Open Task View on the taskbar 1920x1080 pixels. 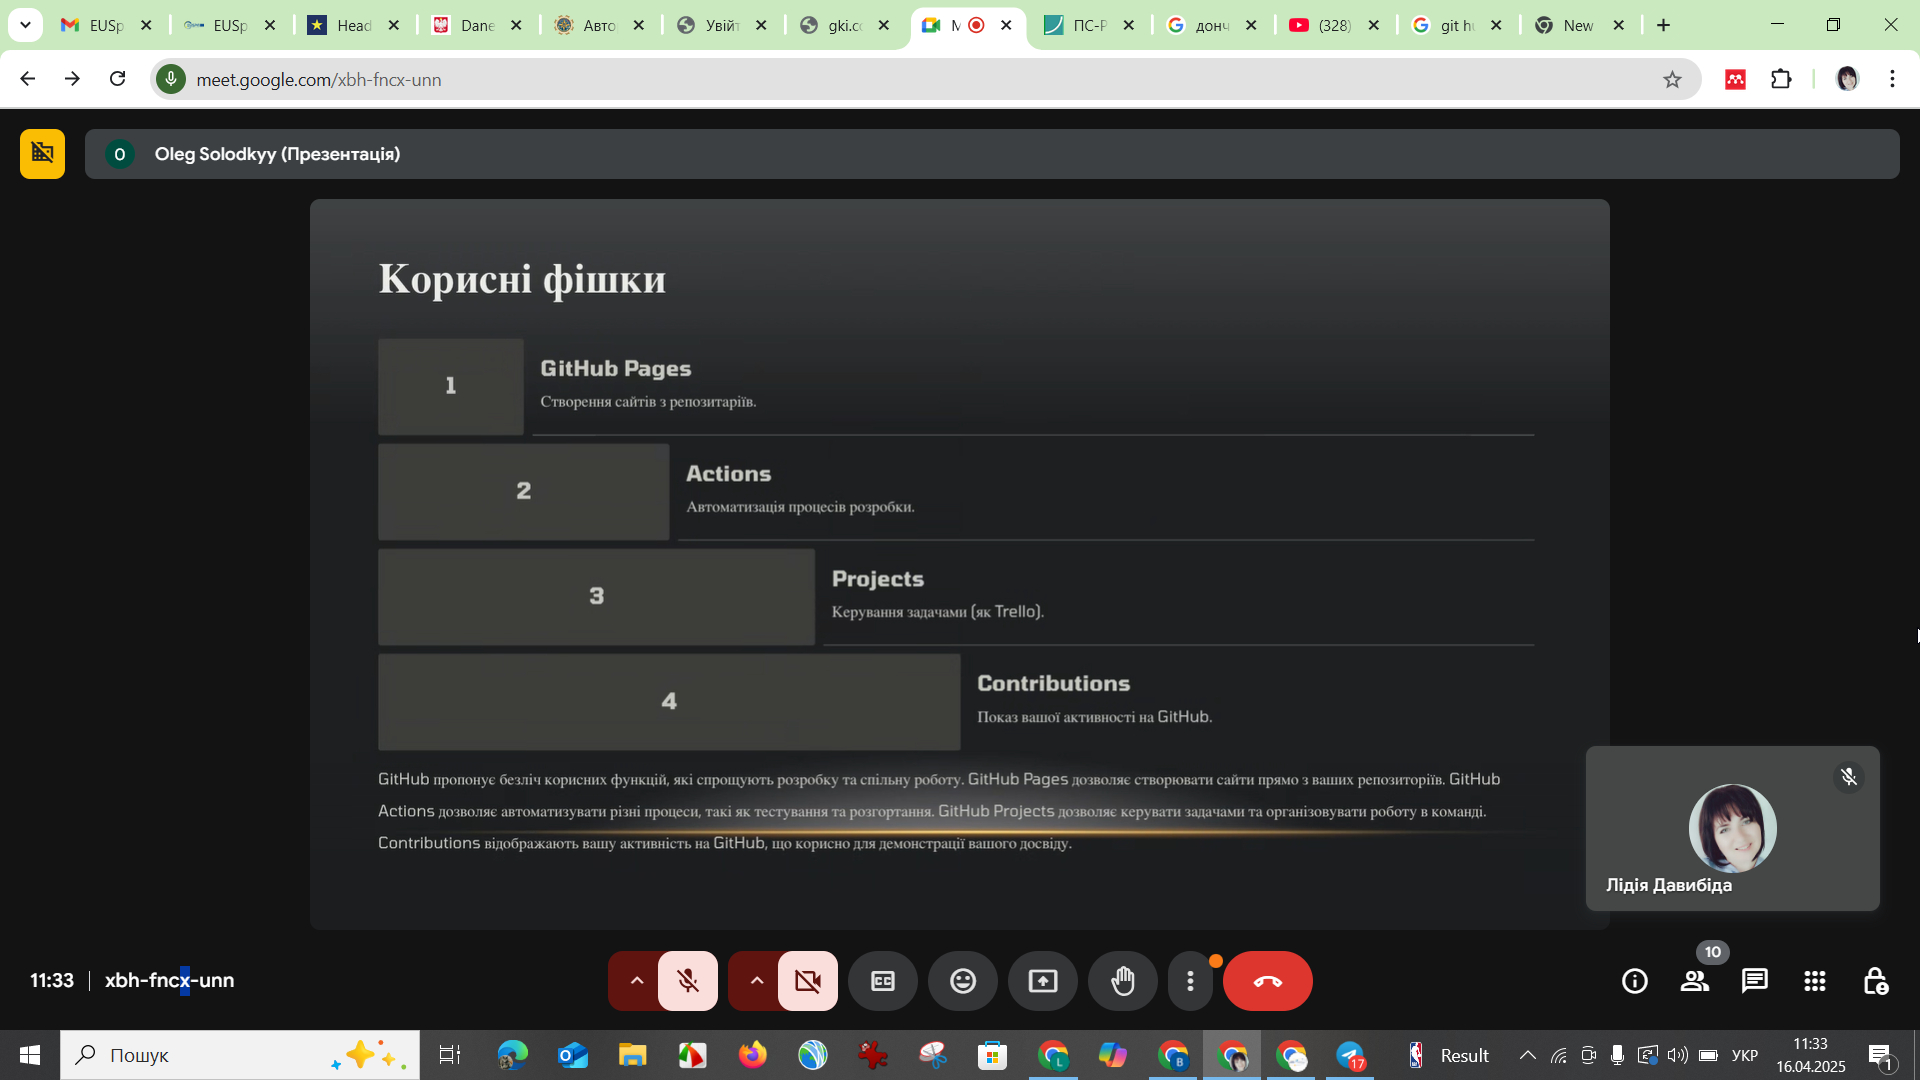coord(450,1055)
